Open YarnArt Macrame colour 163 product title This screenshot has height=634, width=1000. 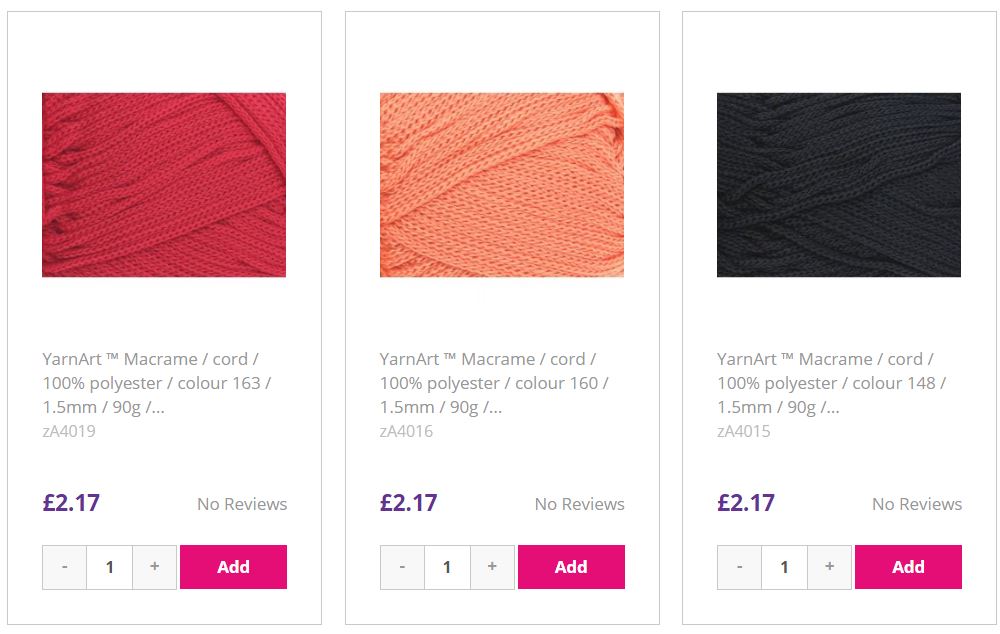click(x=157, y=383)
